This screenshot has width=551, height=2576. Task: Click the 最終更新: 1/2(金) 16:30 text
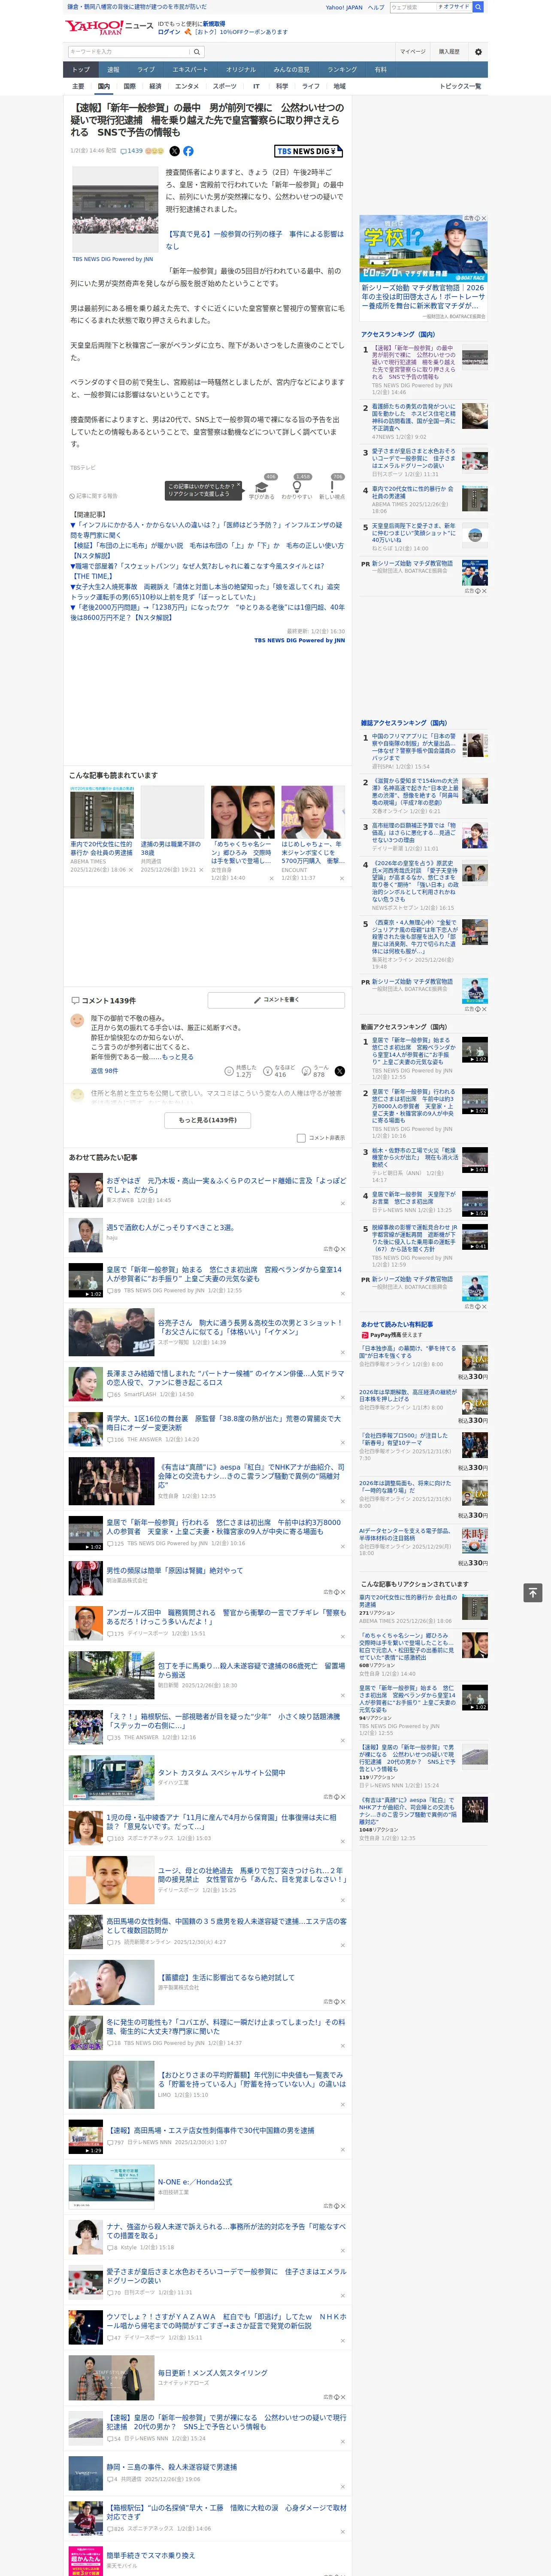(x=316, y=631)
